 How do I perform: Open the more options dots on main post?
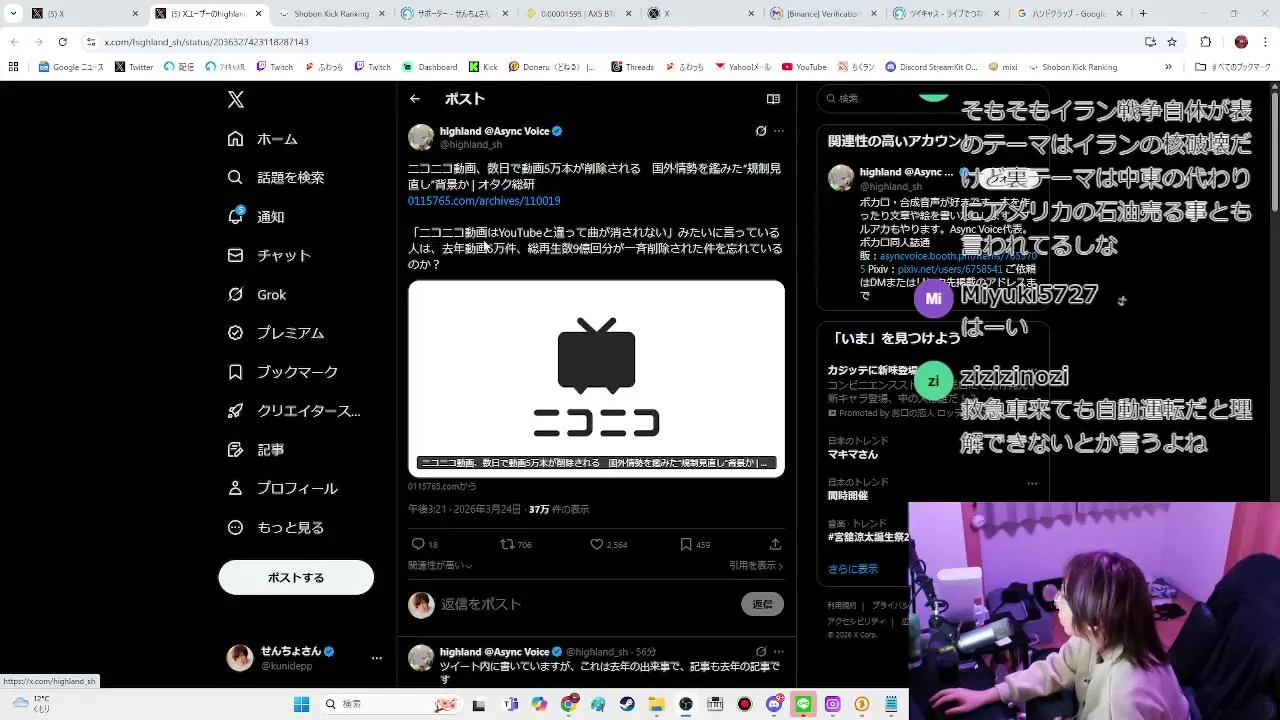click(x=779, y=131)
